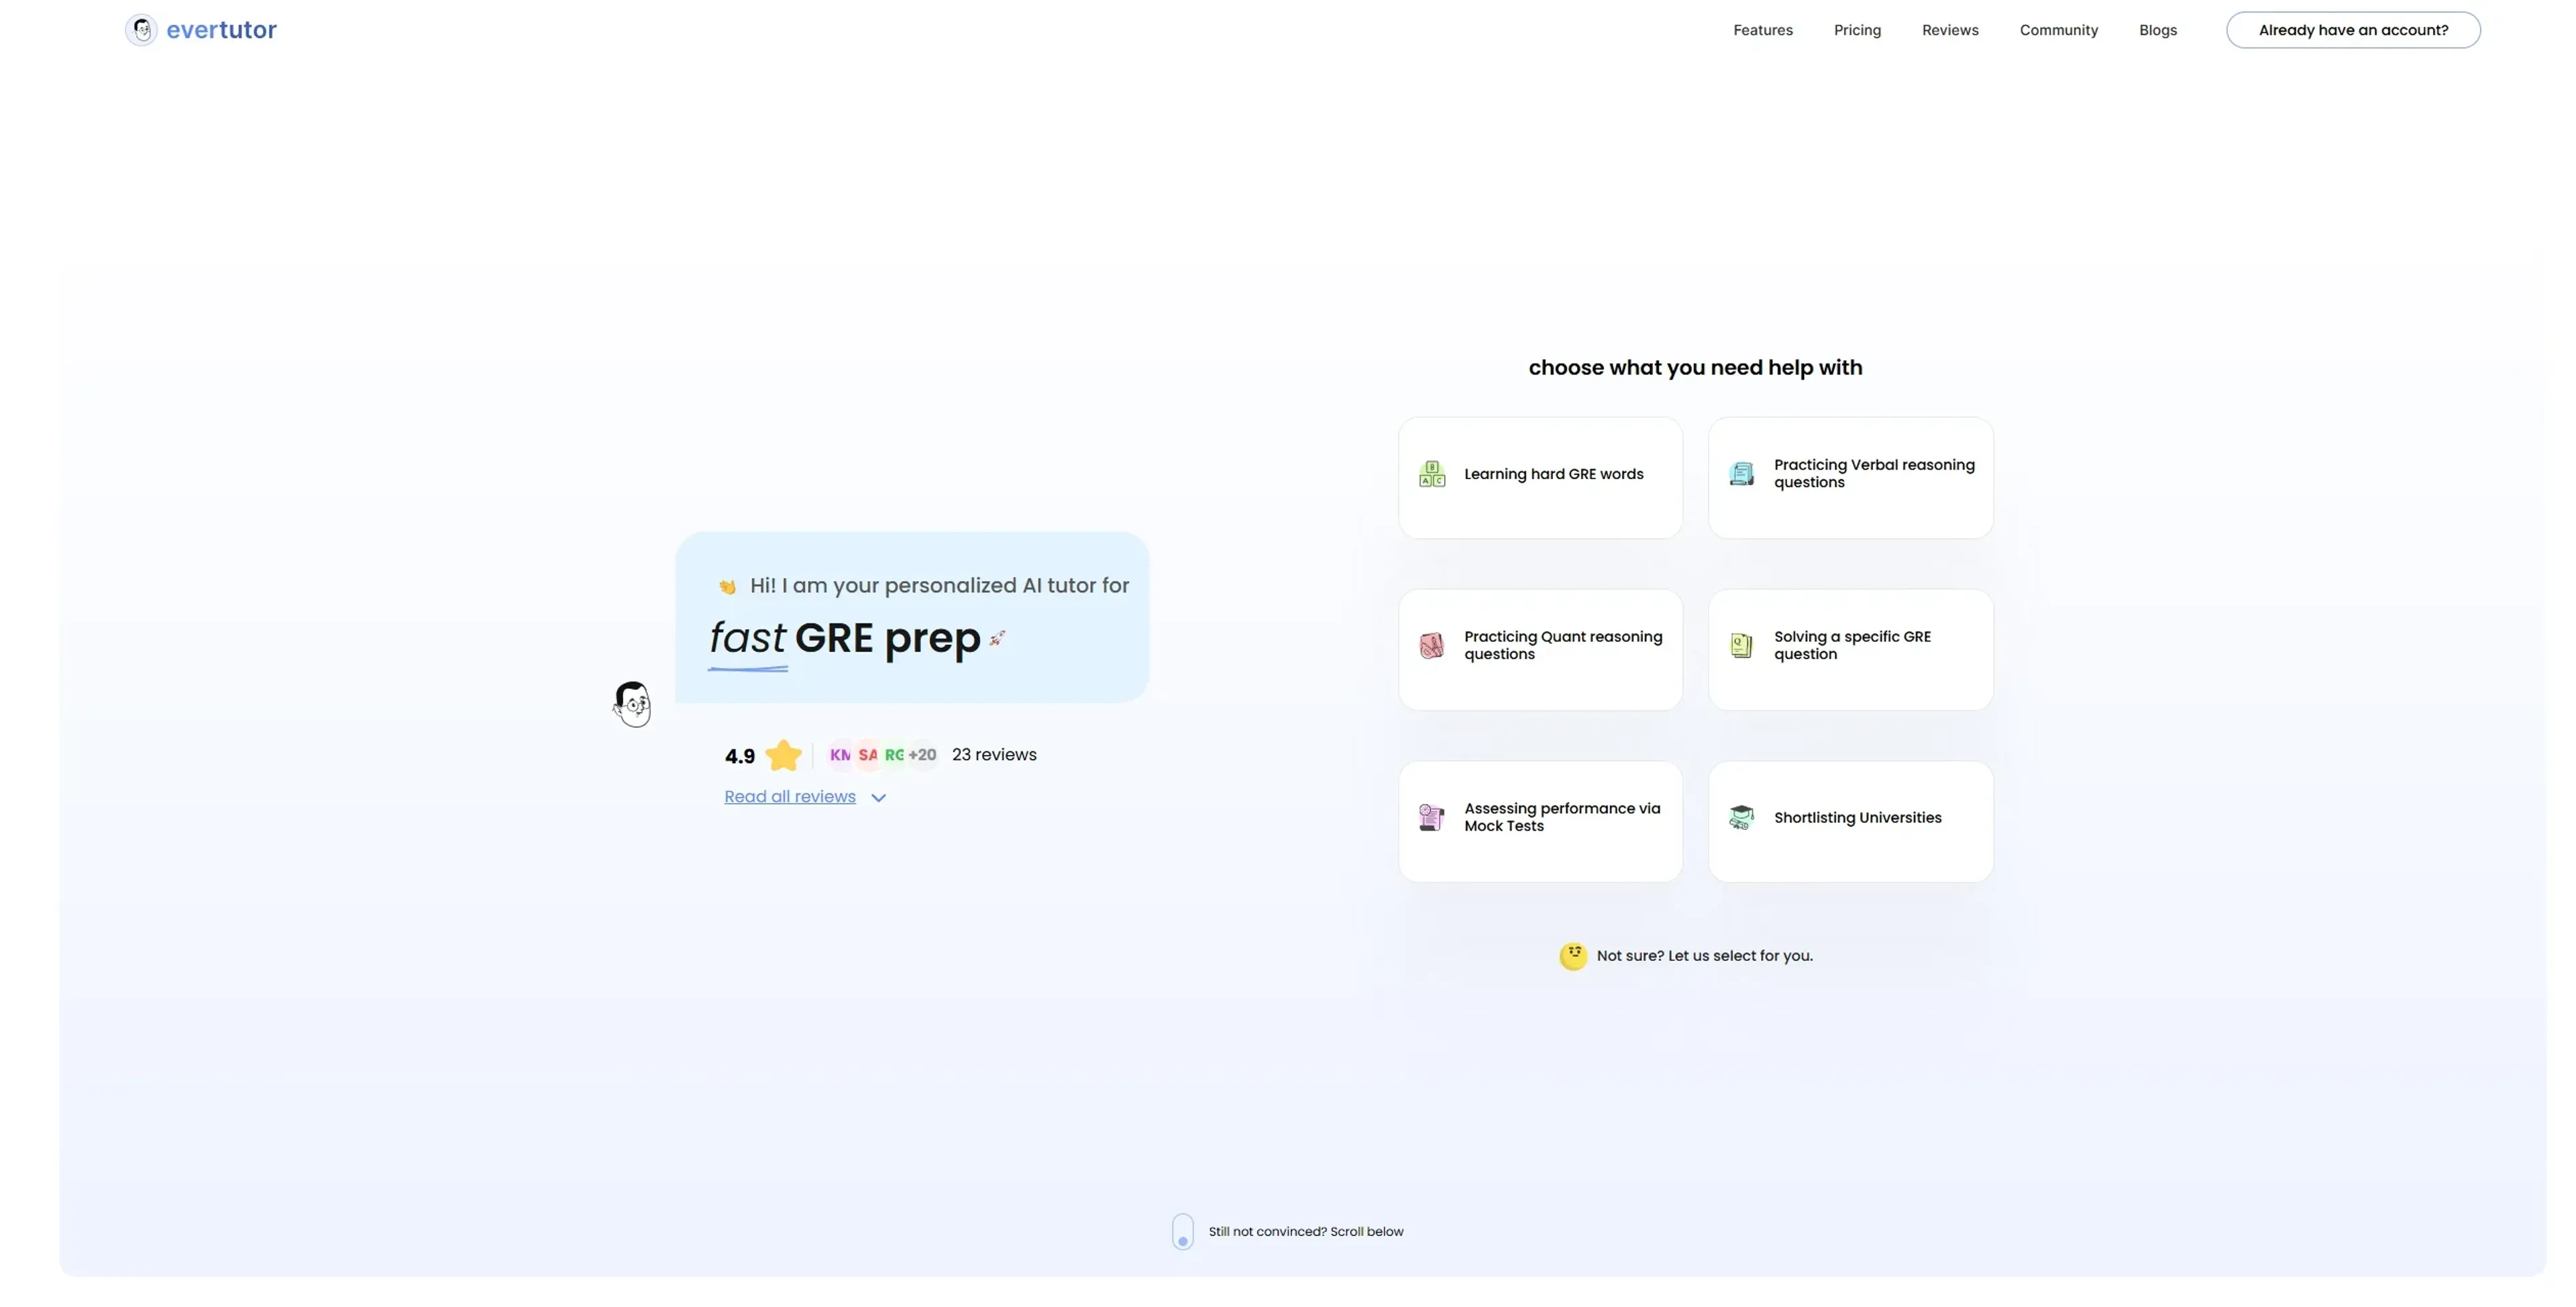Screen dimensions: 2576x1307
Task: Click the ABC blocks icon for GRE words
Action: pos(1431,474)
